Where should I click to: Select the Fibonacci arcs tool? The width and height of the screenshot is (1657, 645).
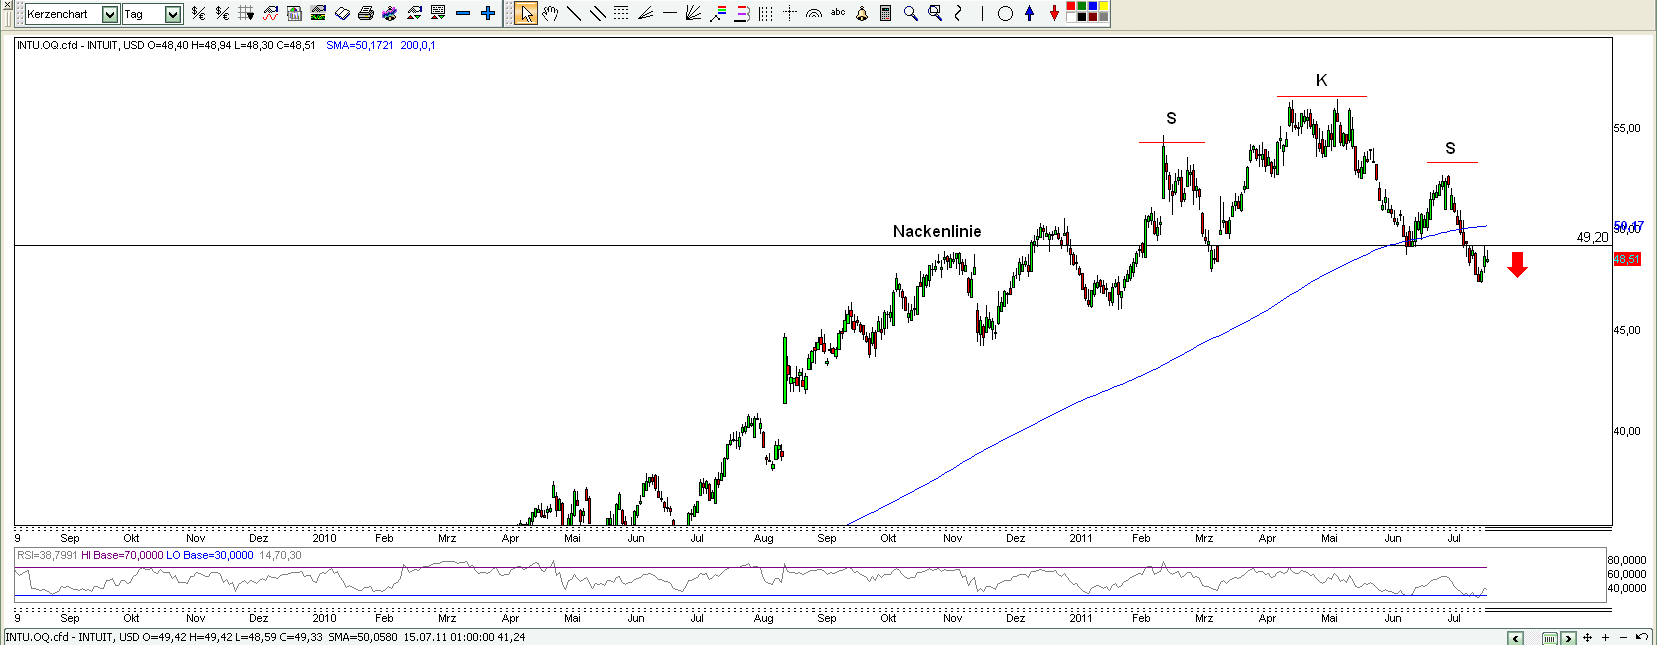814,14
